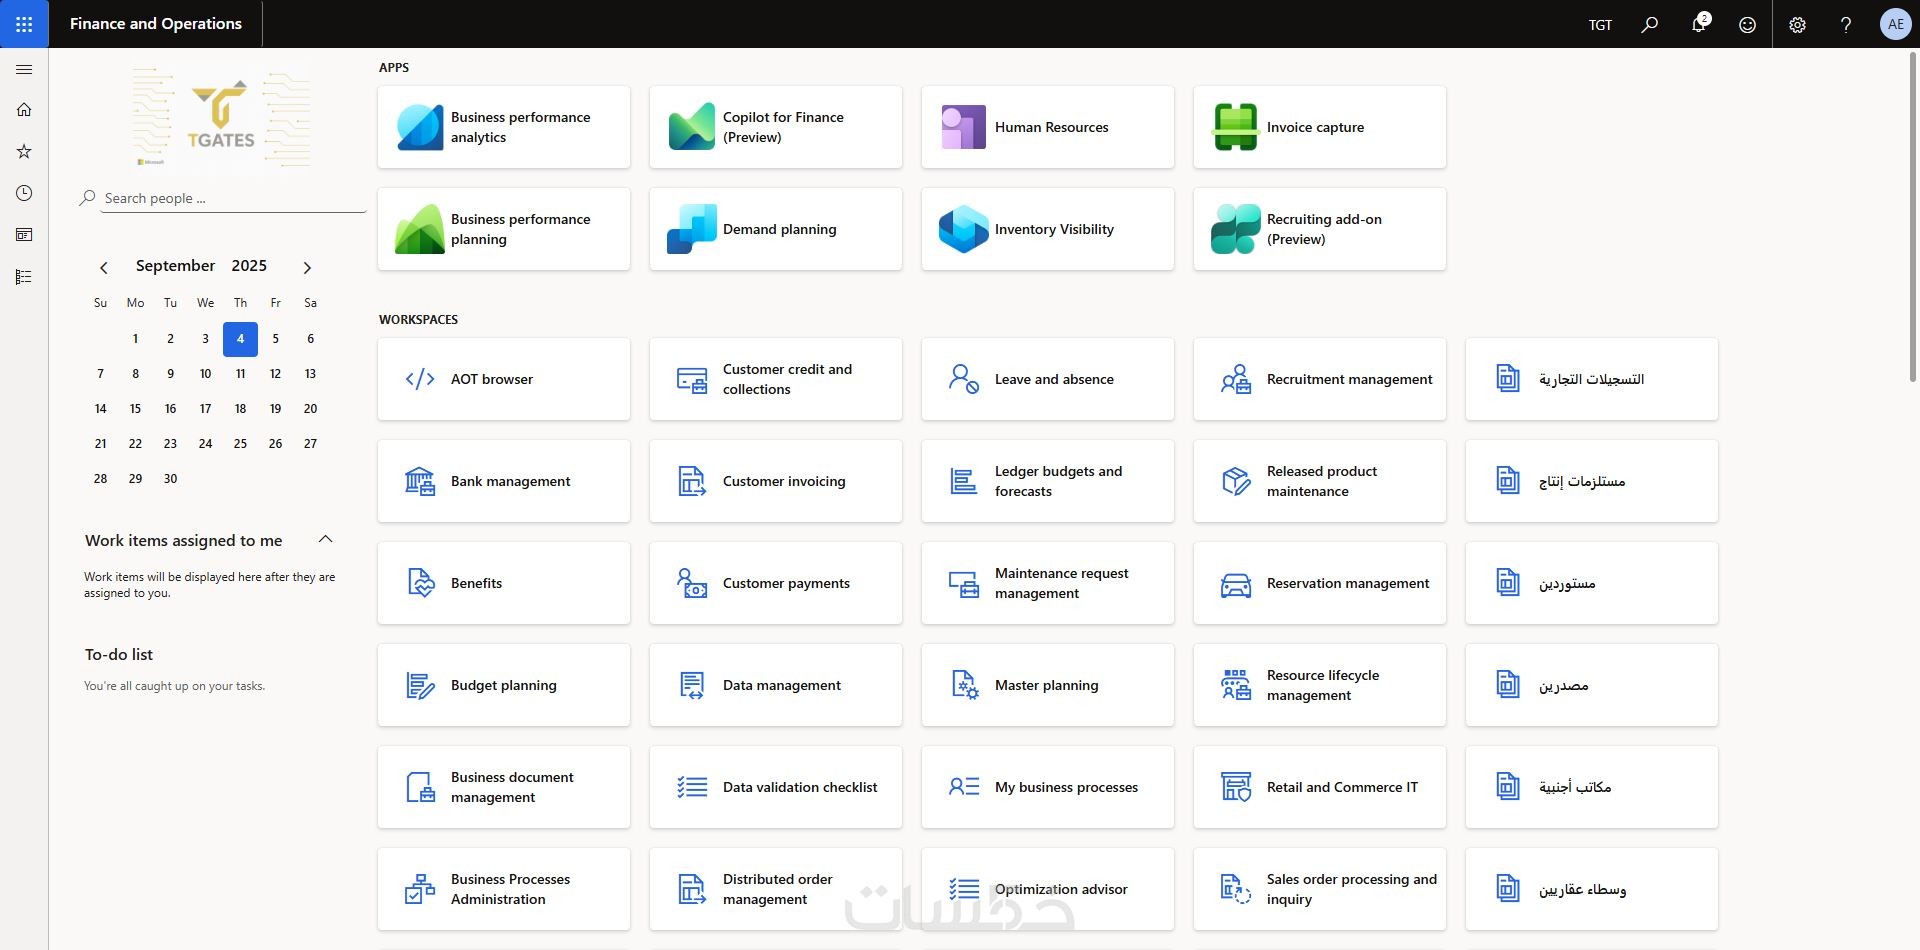Click the Business performance planning app icon

(x=420, y=229)
